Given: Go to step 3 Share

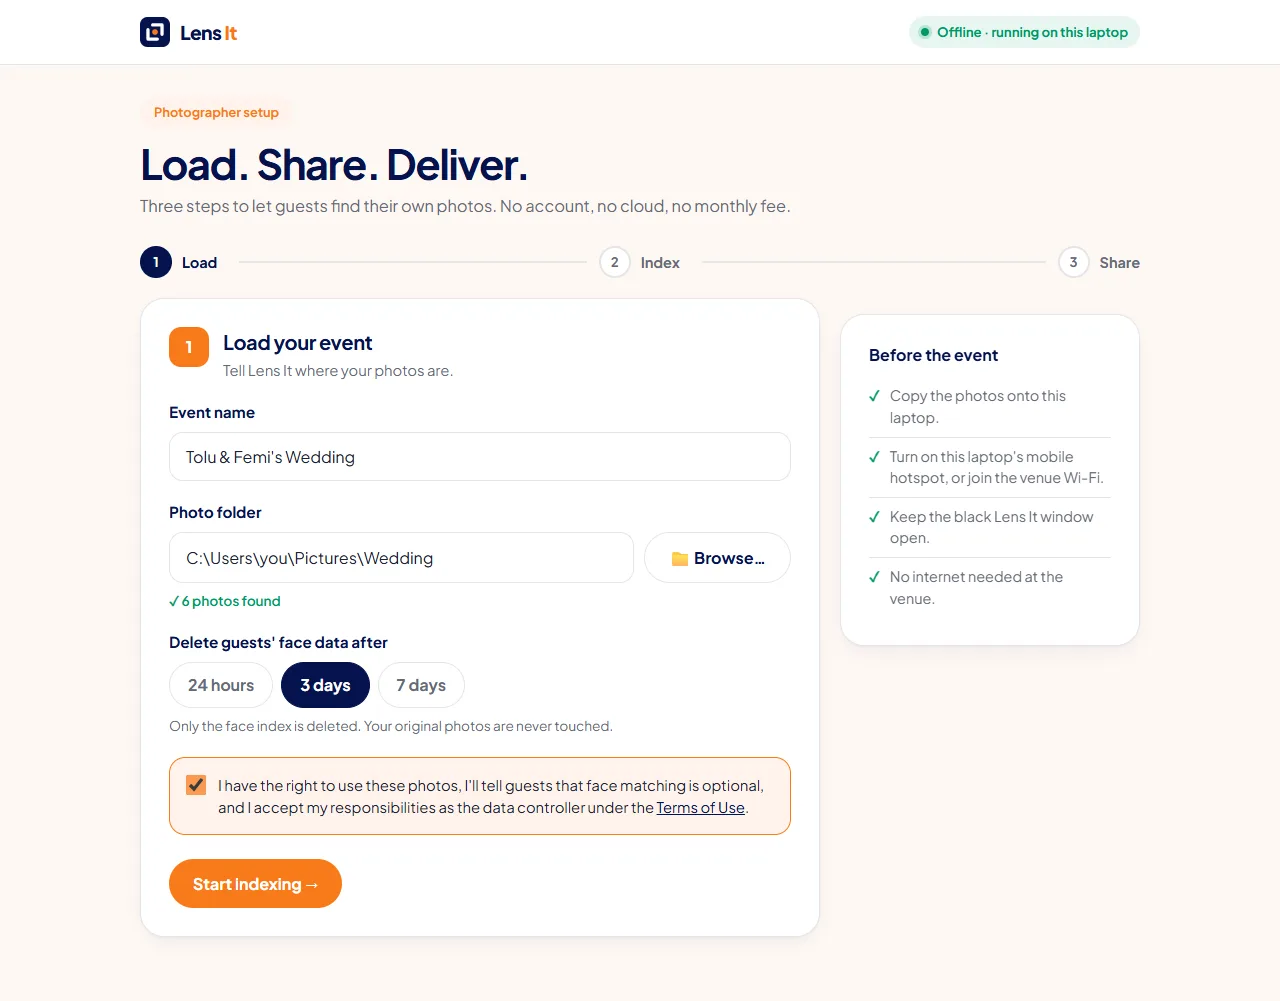Looking at the screenshot, I should click(1099, 262).
